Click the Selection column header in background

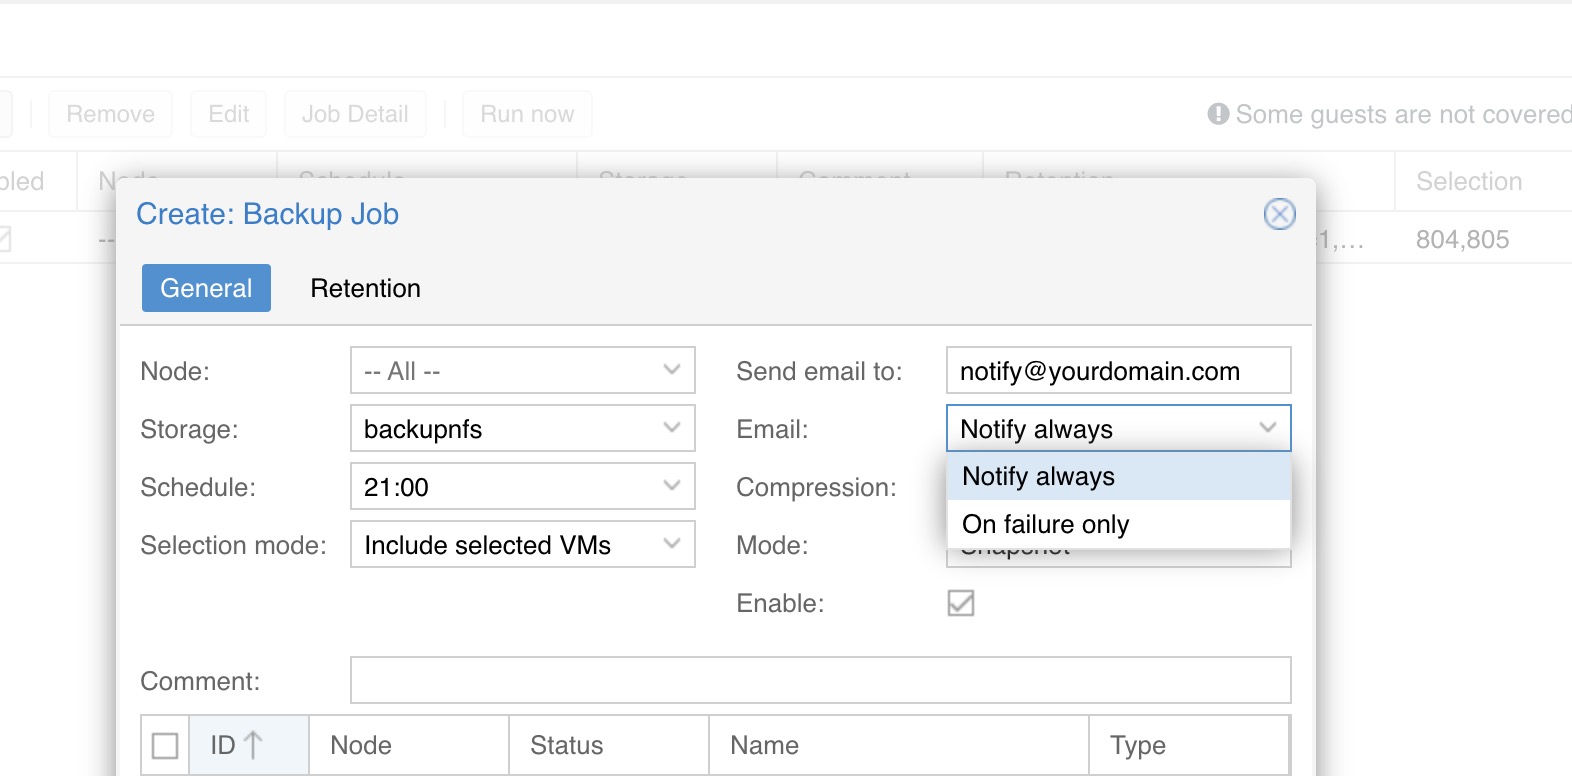tap(1468, 181)
